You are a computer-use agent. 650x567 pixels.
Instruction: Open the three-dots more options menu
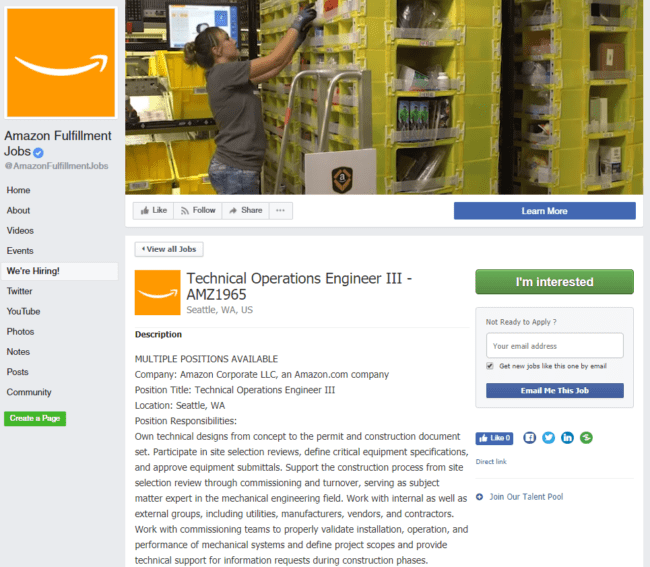pos(281,211)
